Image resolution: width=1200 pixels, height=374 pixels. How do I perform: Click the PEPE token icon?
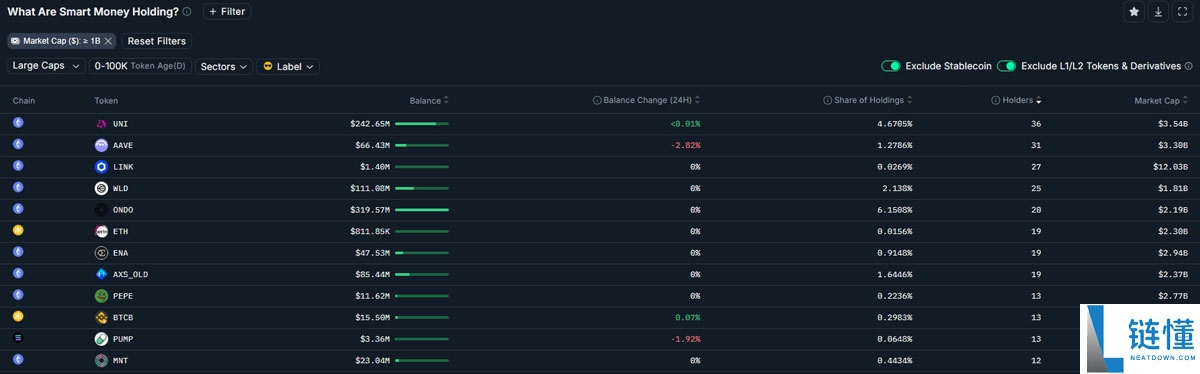click(101, 296)
